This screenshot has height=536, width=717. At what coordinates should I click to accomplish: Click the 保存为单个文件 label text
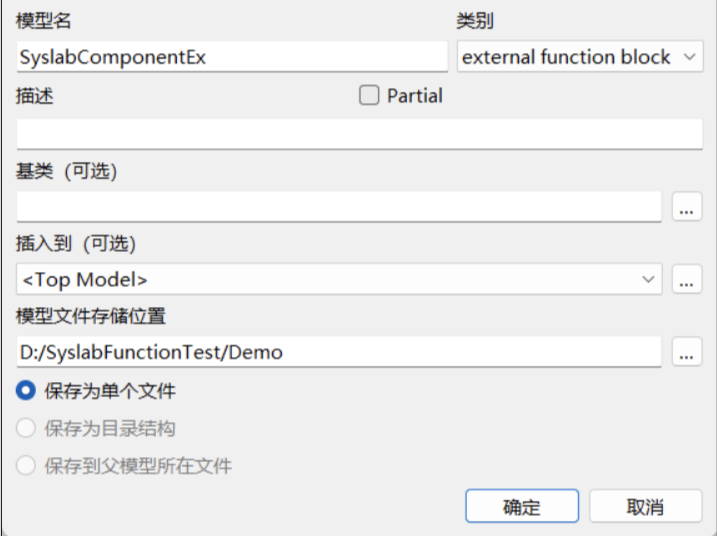pyautogui.click(x=110, y=390)
